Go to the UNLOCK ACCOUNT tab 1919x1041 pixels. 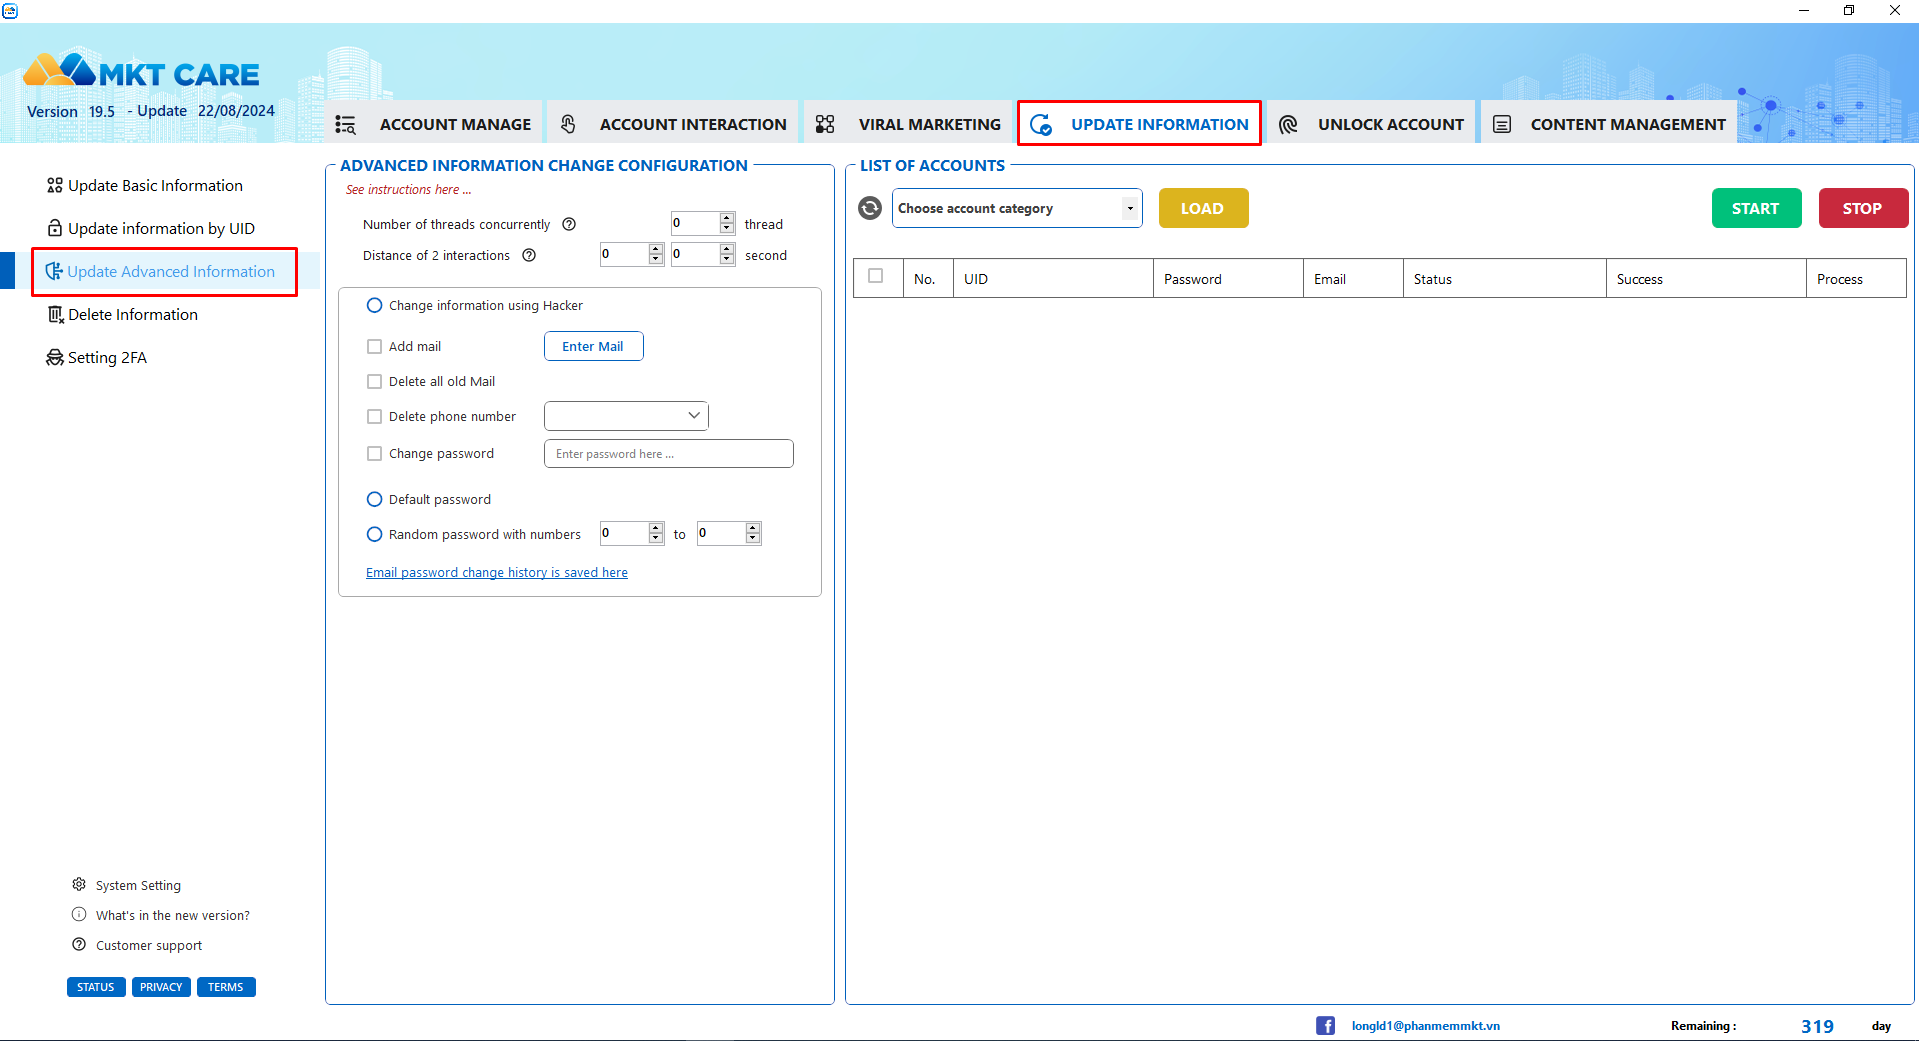(x=1371, y=124)
